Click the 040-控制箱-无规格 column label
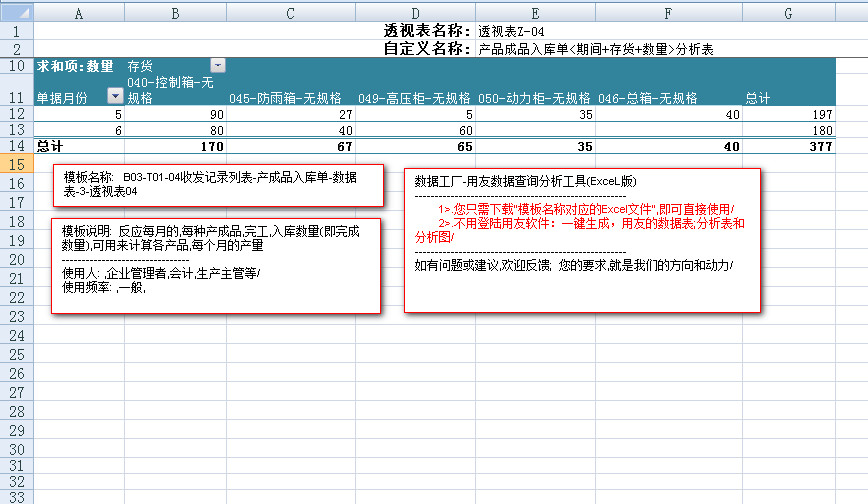Screen dimensions: 868x504 pyautogui.click(x=172, y=89)
